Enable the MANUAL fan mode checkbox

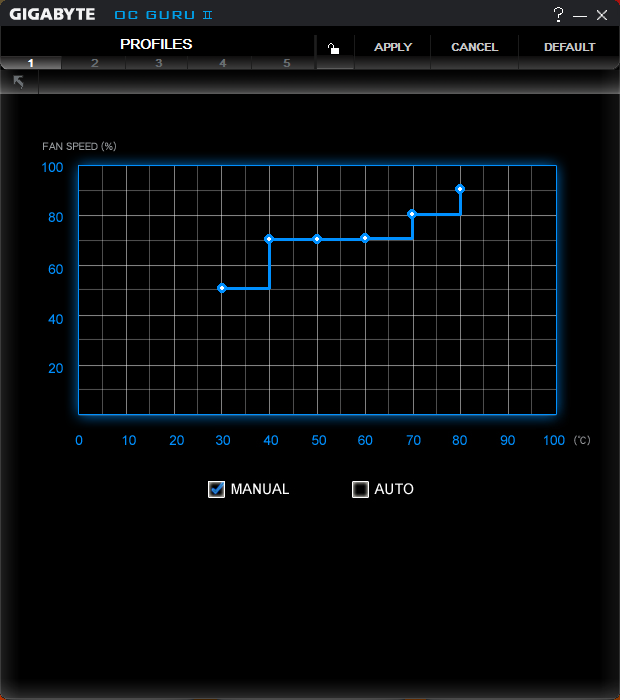[x=216, y=489]
